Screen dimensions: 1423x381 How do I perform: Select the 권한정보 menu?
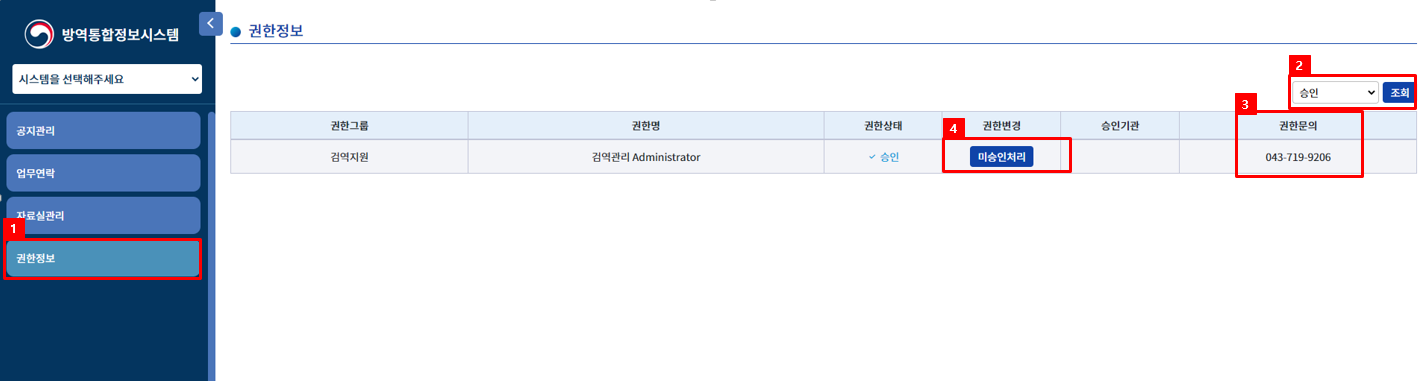[x=103, y=258]
